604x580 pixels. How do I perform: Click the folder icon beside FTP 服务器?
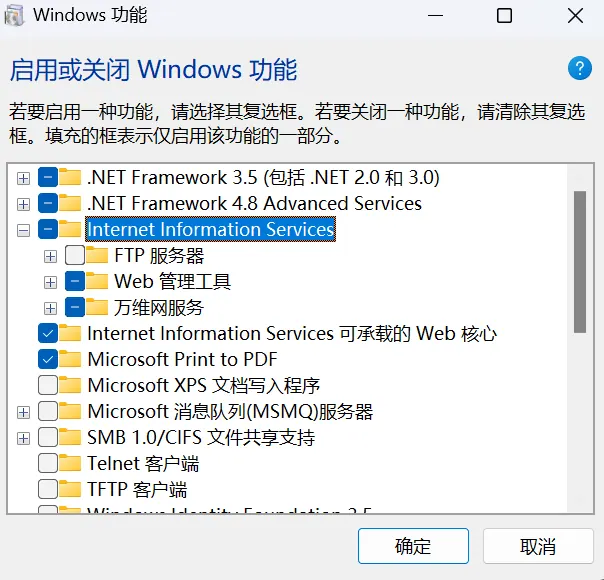click(97, 255)
